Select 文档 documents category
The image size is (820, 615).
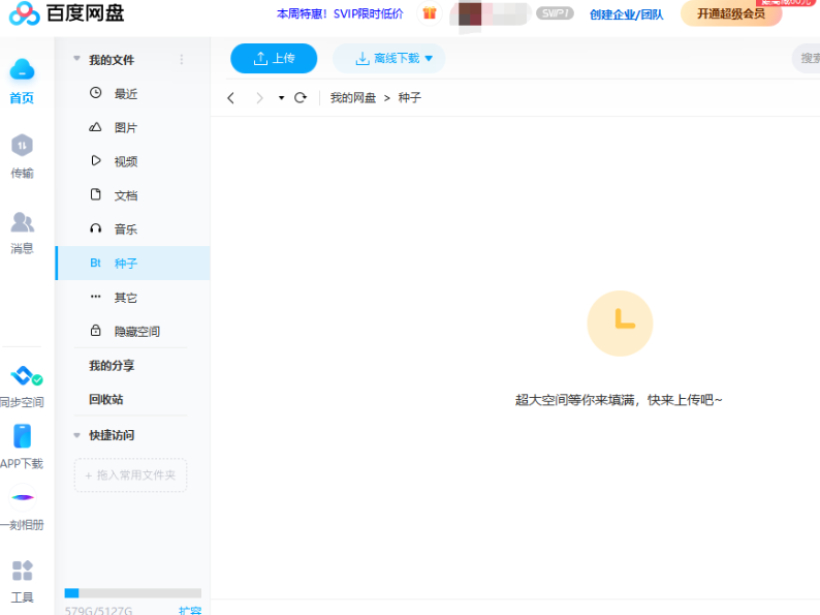pos(133,196)
